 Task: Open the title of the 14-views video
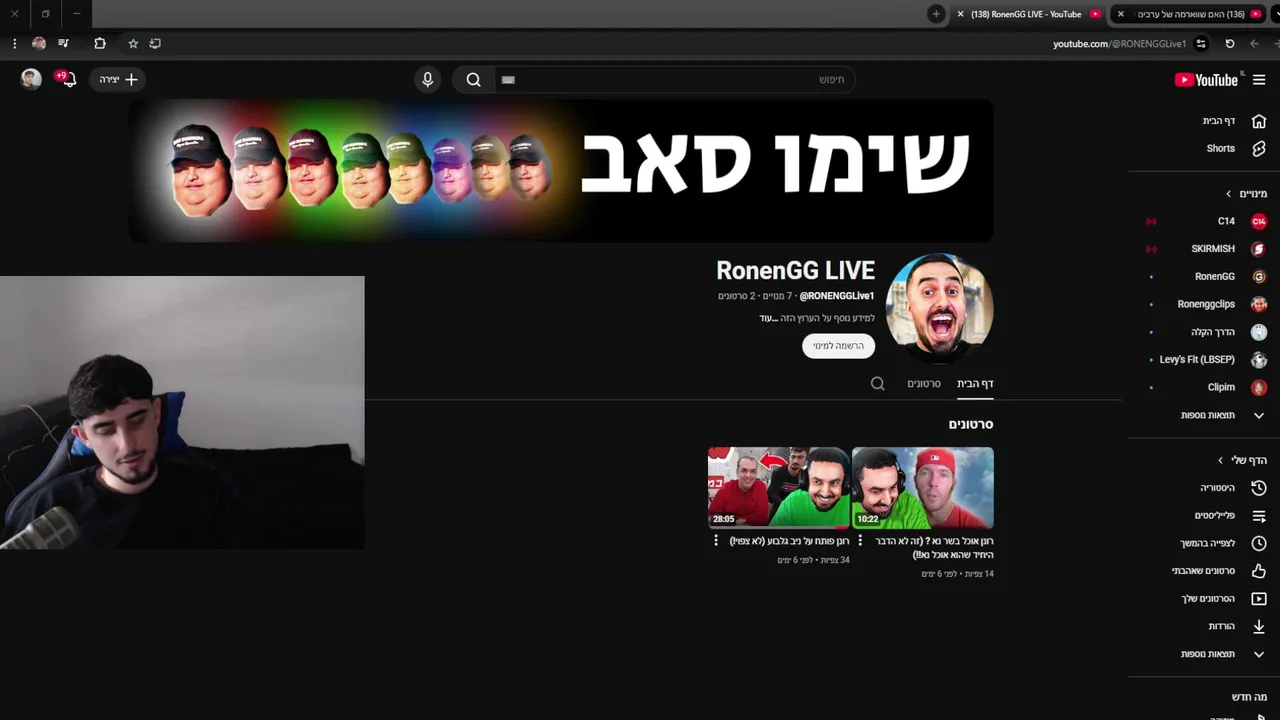(x=934, y=548)
